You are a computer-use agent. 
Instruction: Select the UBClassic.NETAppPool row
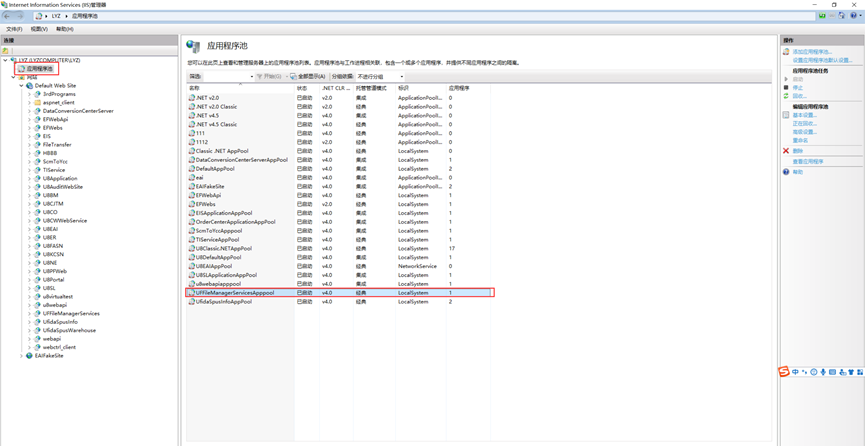[x=339, y=248]
